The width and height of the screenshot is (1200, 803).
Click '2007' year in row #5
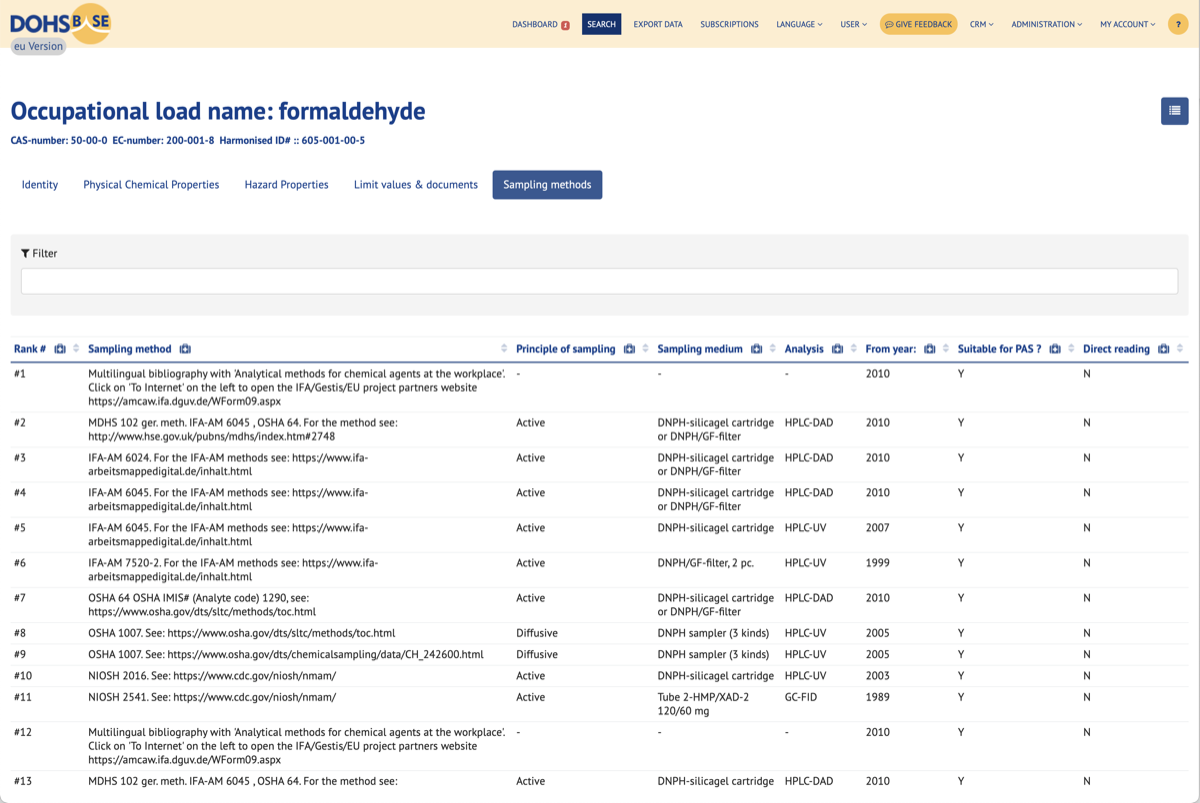(877, 528)
